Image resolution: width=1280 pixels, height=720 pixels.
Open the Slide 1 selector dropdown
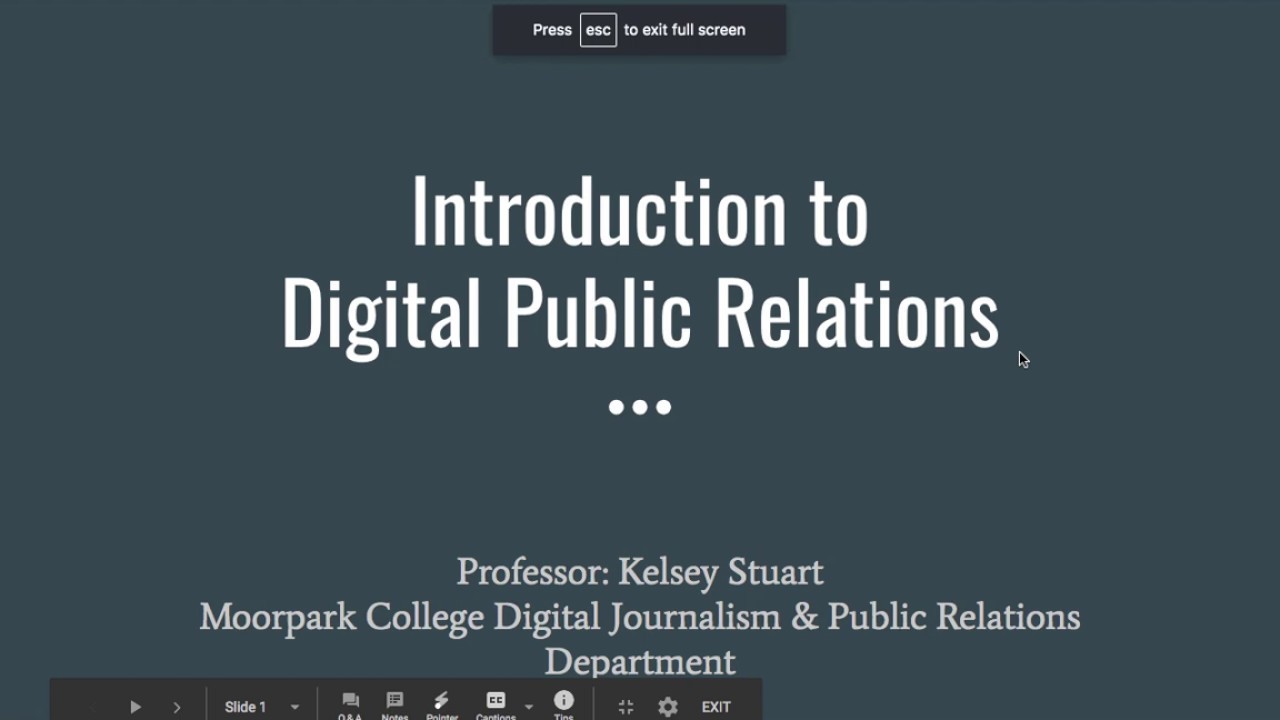(262, 707)
